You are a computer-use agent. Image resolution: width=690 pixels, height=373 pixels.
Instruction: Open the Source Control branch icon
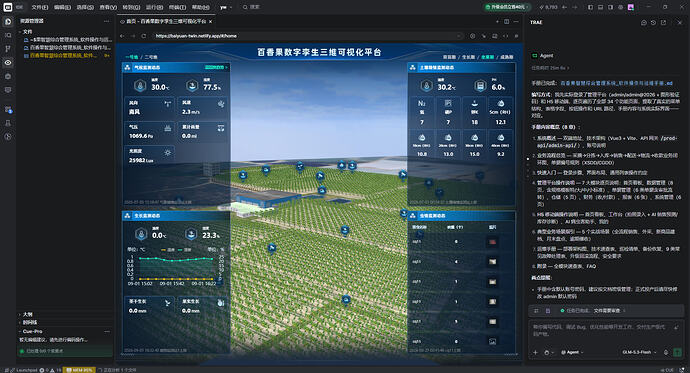pos(7,49)
